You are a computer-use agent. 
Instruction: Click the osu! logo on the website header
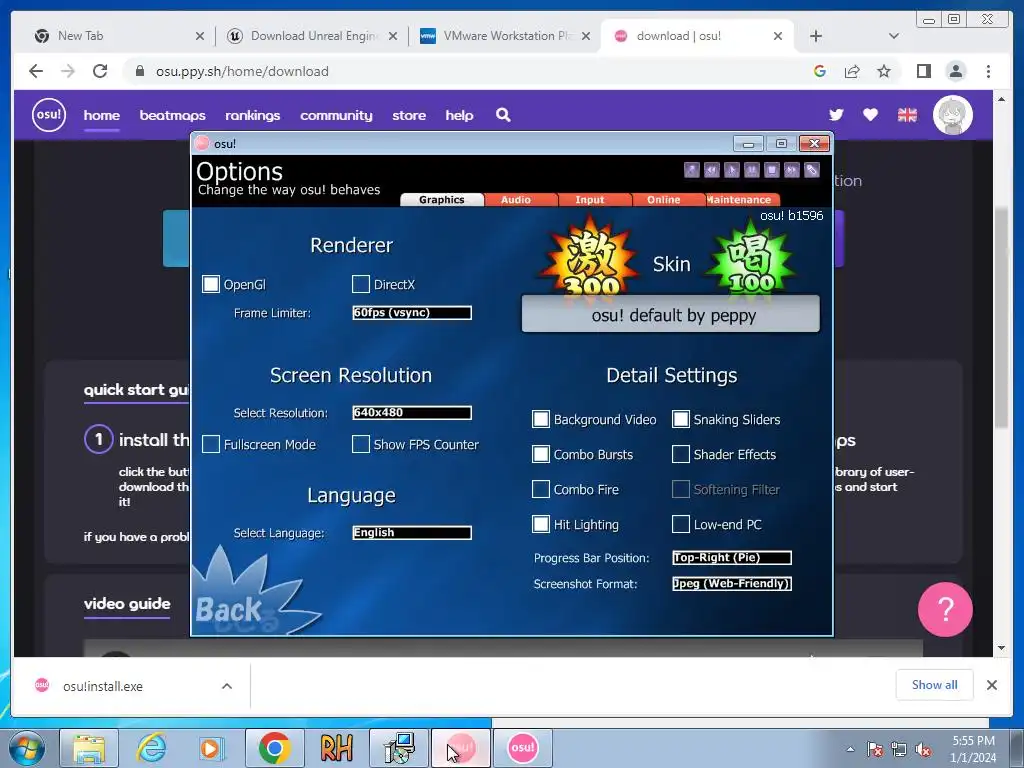(49, 115)
